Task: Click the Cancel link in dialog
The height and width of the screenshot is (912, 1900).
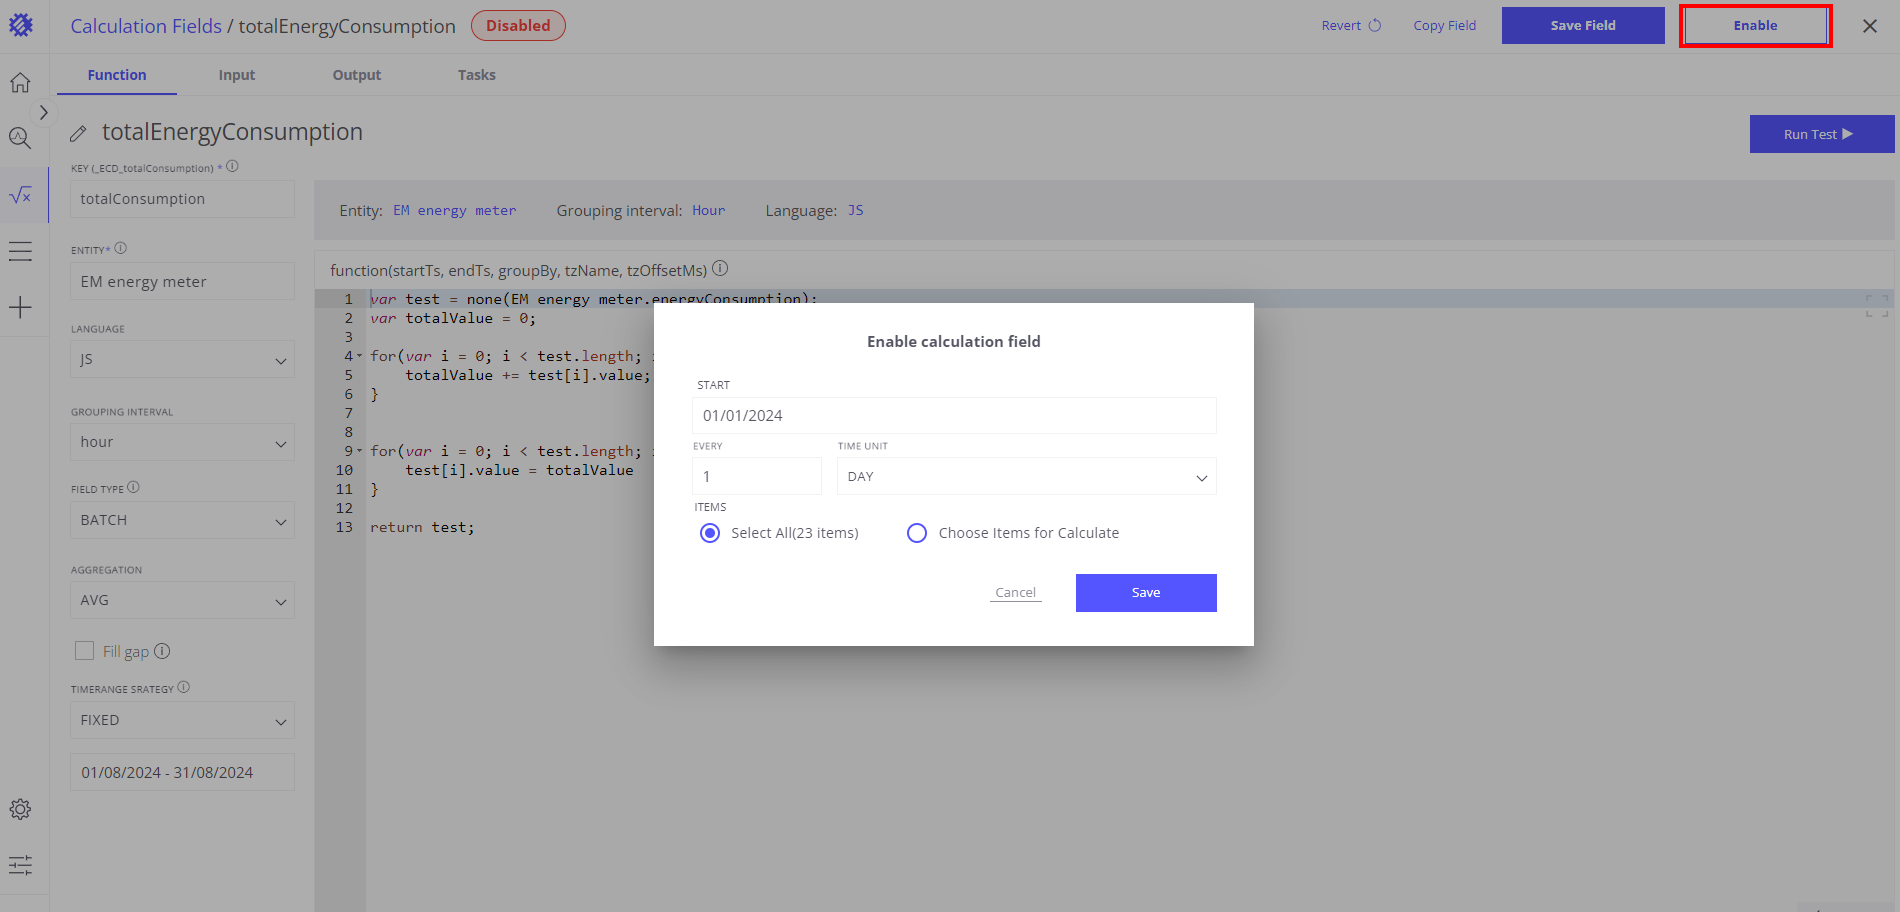Action: 1015,593
